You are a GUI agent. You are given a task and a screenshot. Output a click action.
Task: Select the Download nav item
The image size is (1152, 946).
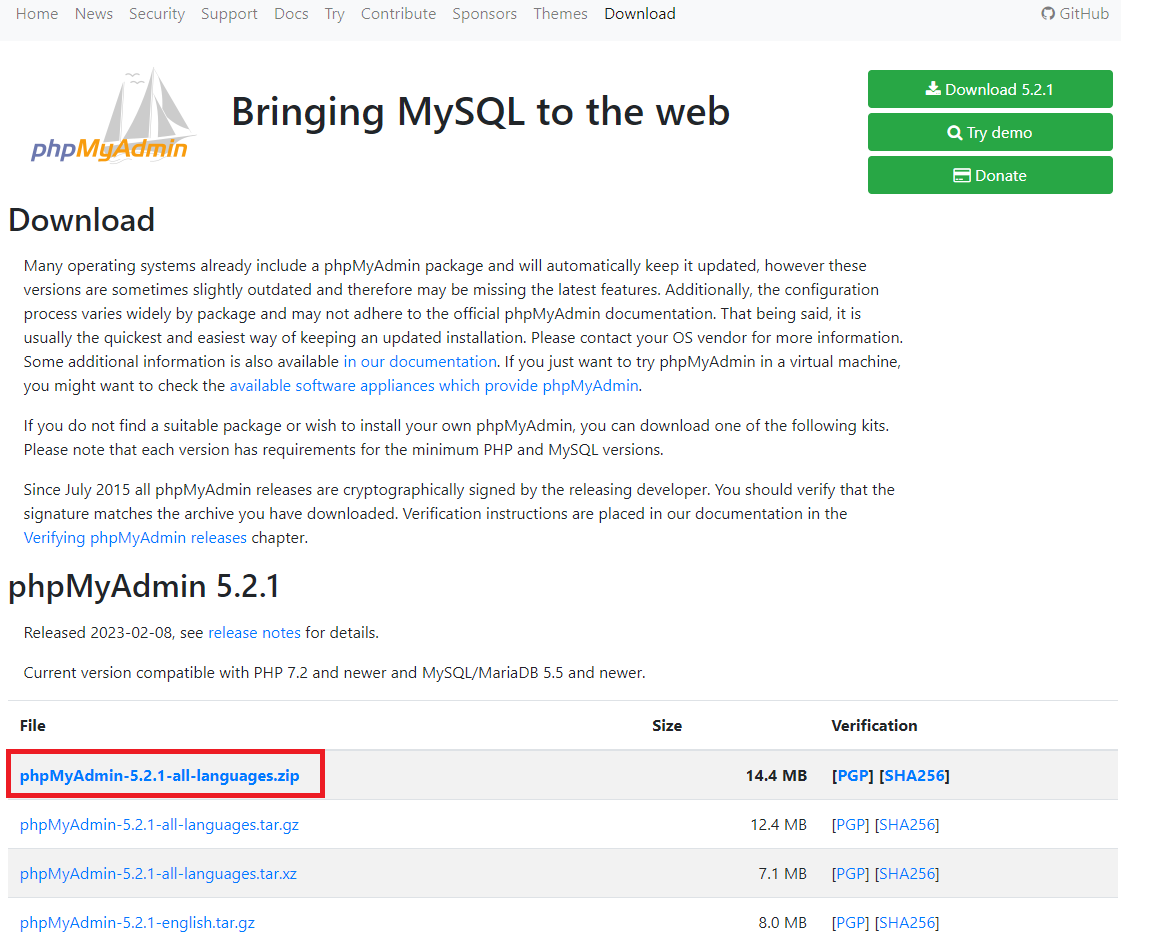pos(640,13)
